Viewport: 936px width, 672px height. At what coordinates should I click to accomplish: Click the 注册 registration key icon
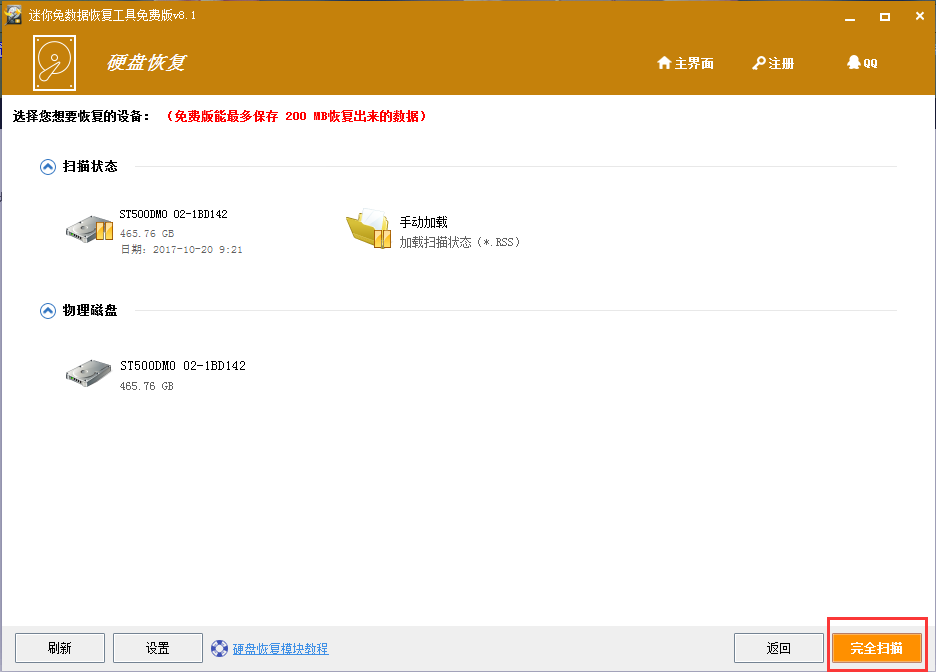(758, 62)
